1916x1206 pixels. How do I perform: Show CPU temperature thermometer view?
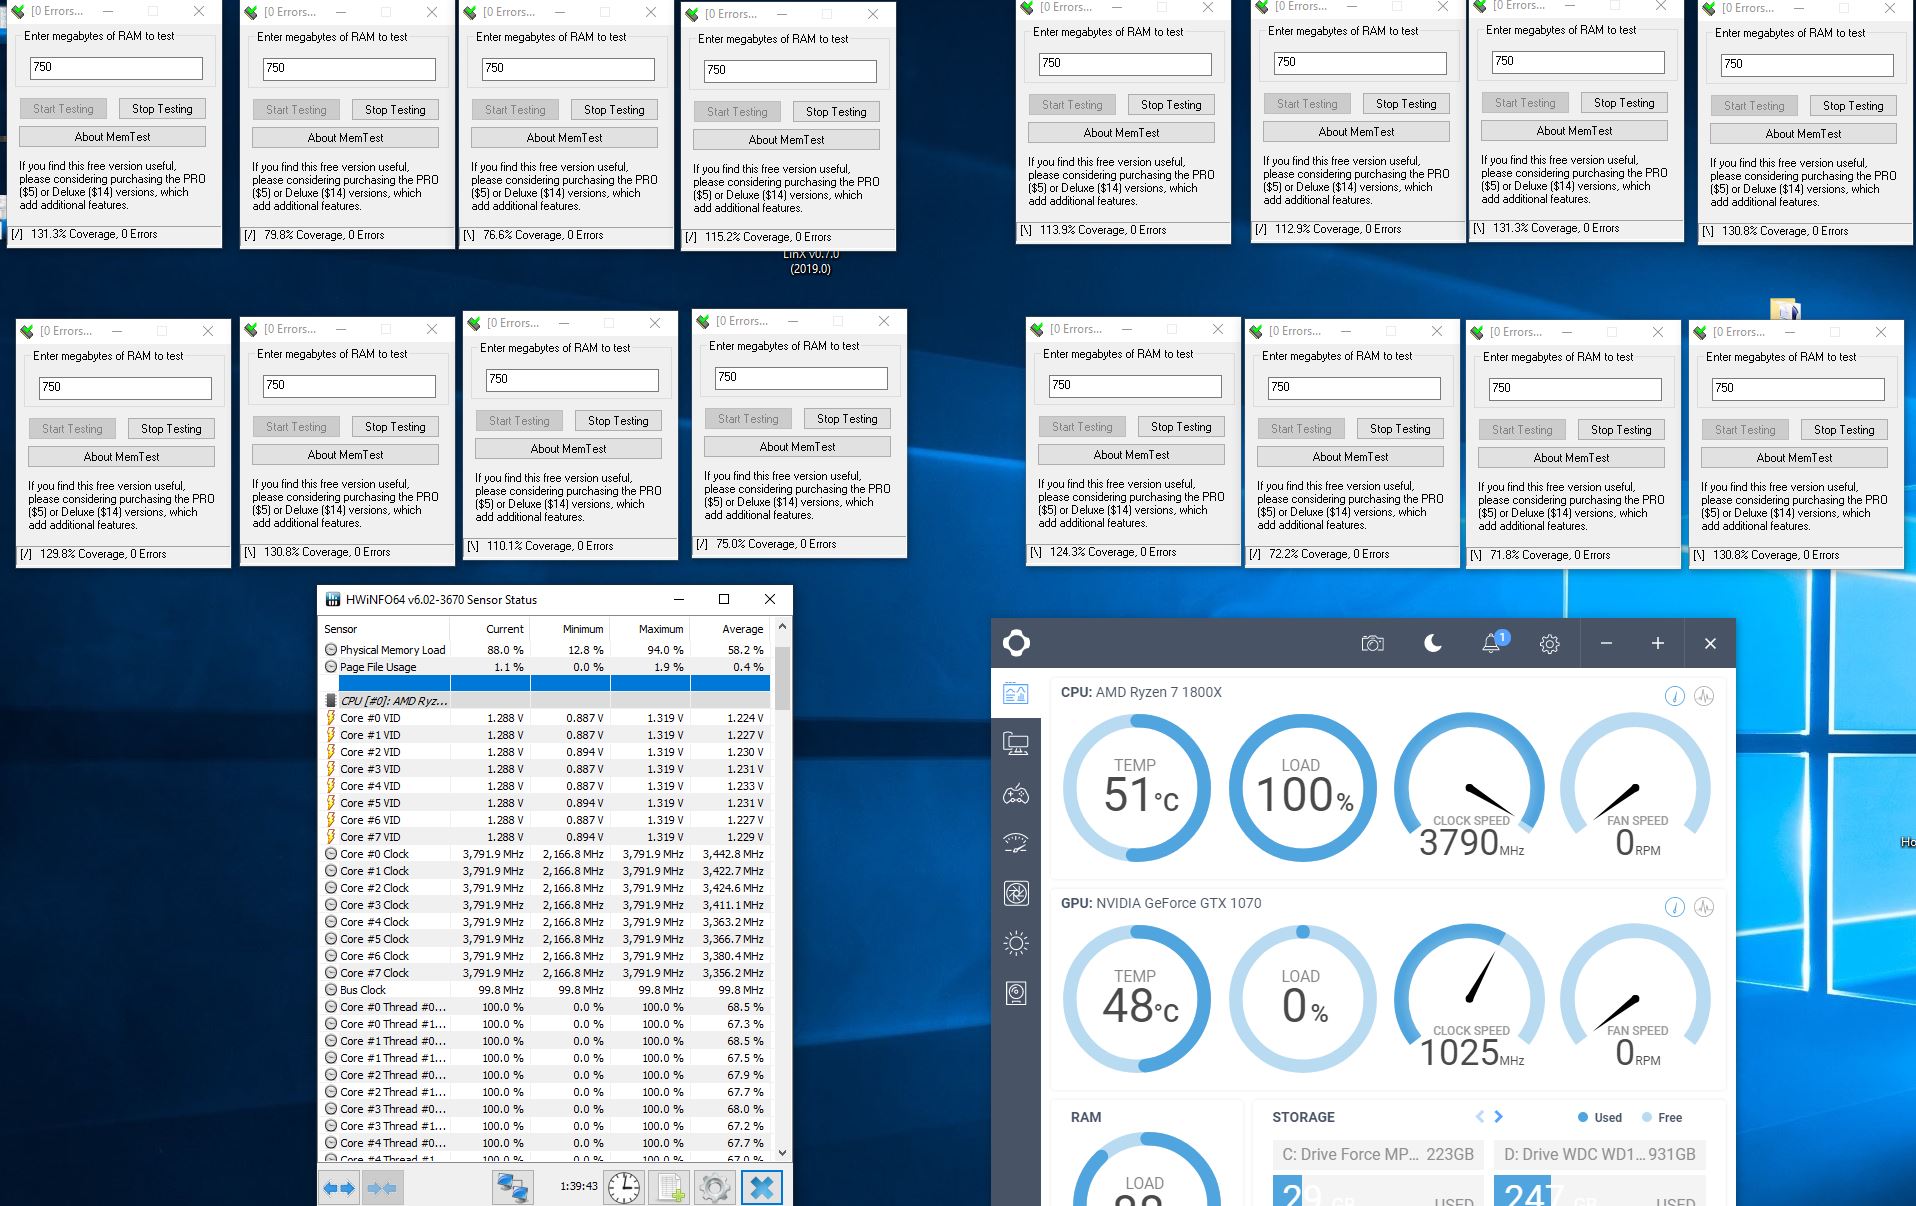click(1674, 696)
